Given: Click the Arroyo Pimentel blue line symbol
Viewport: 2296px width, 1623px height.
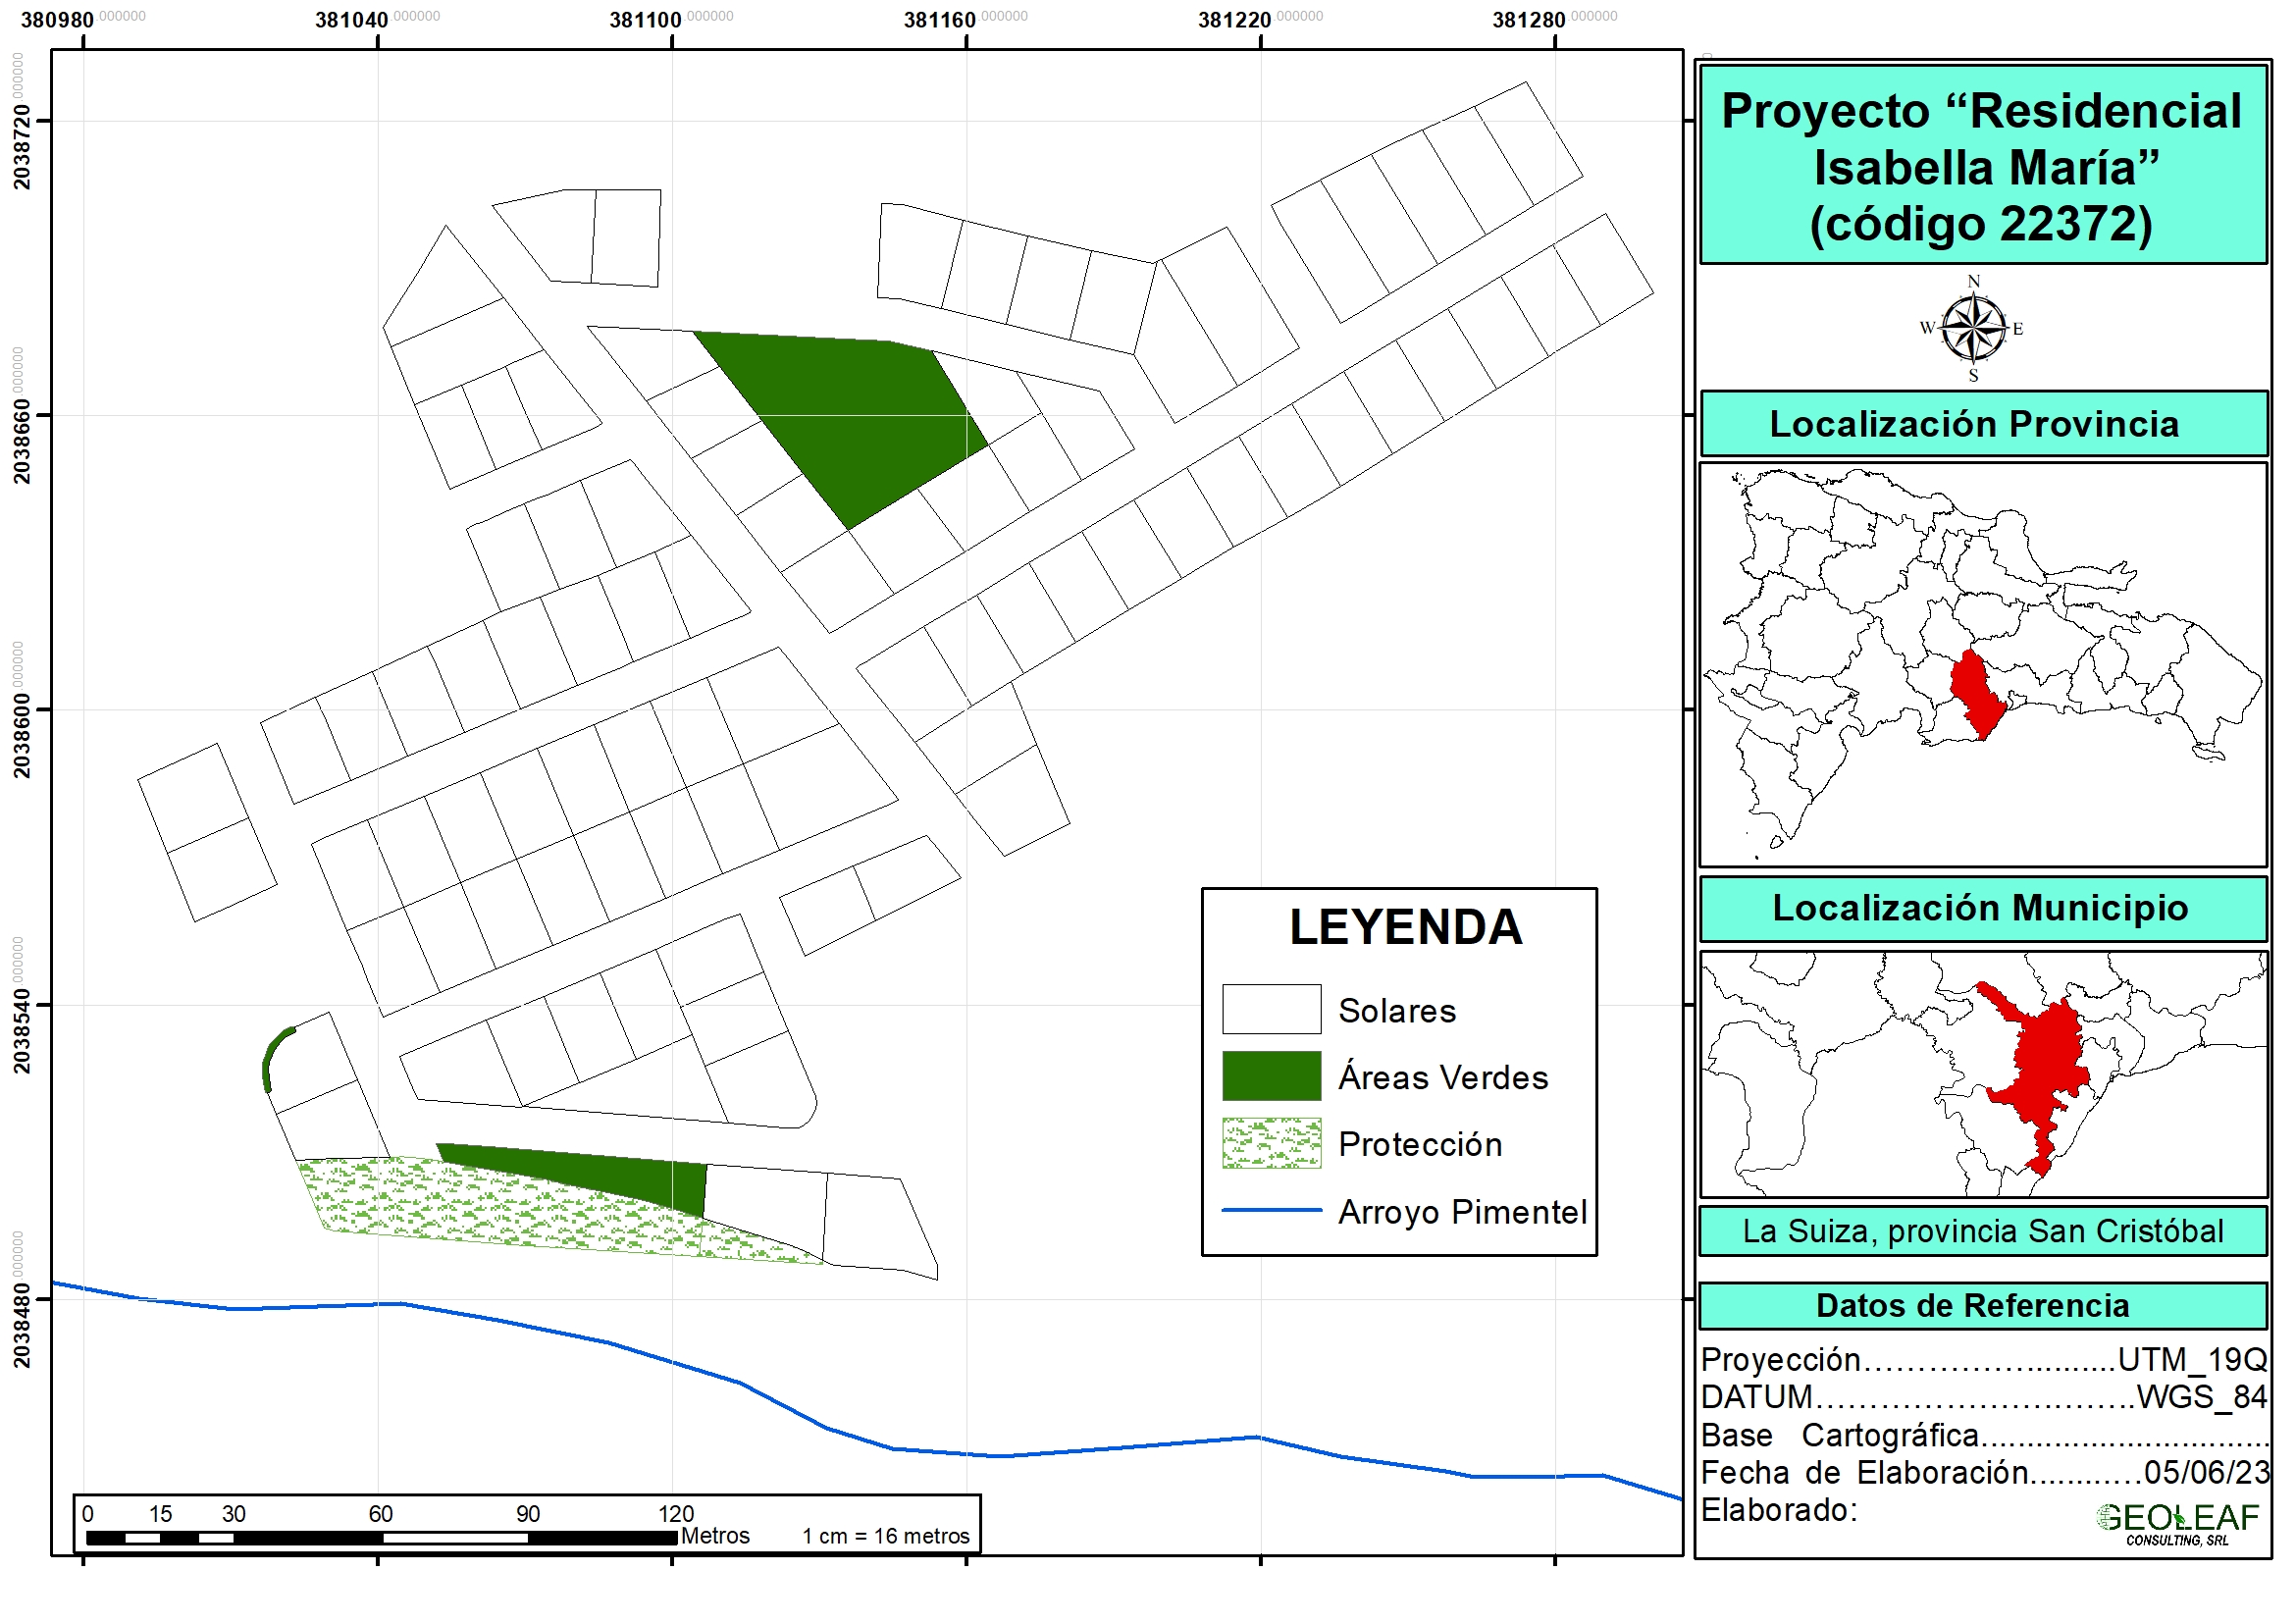Looking at the screenshot, I should tap(1271, 1210).
